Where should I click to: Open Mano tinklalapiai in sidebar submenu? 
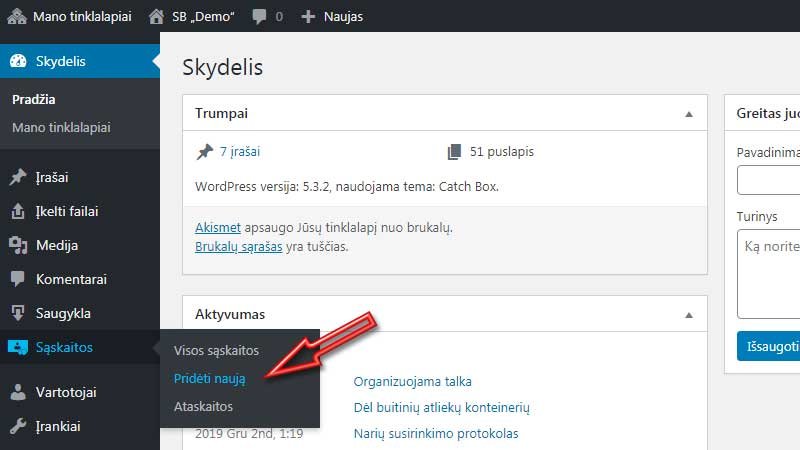point(61,128)
